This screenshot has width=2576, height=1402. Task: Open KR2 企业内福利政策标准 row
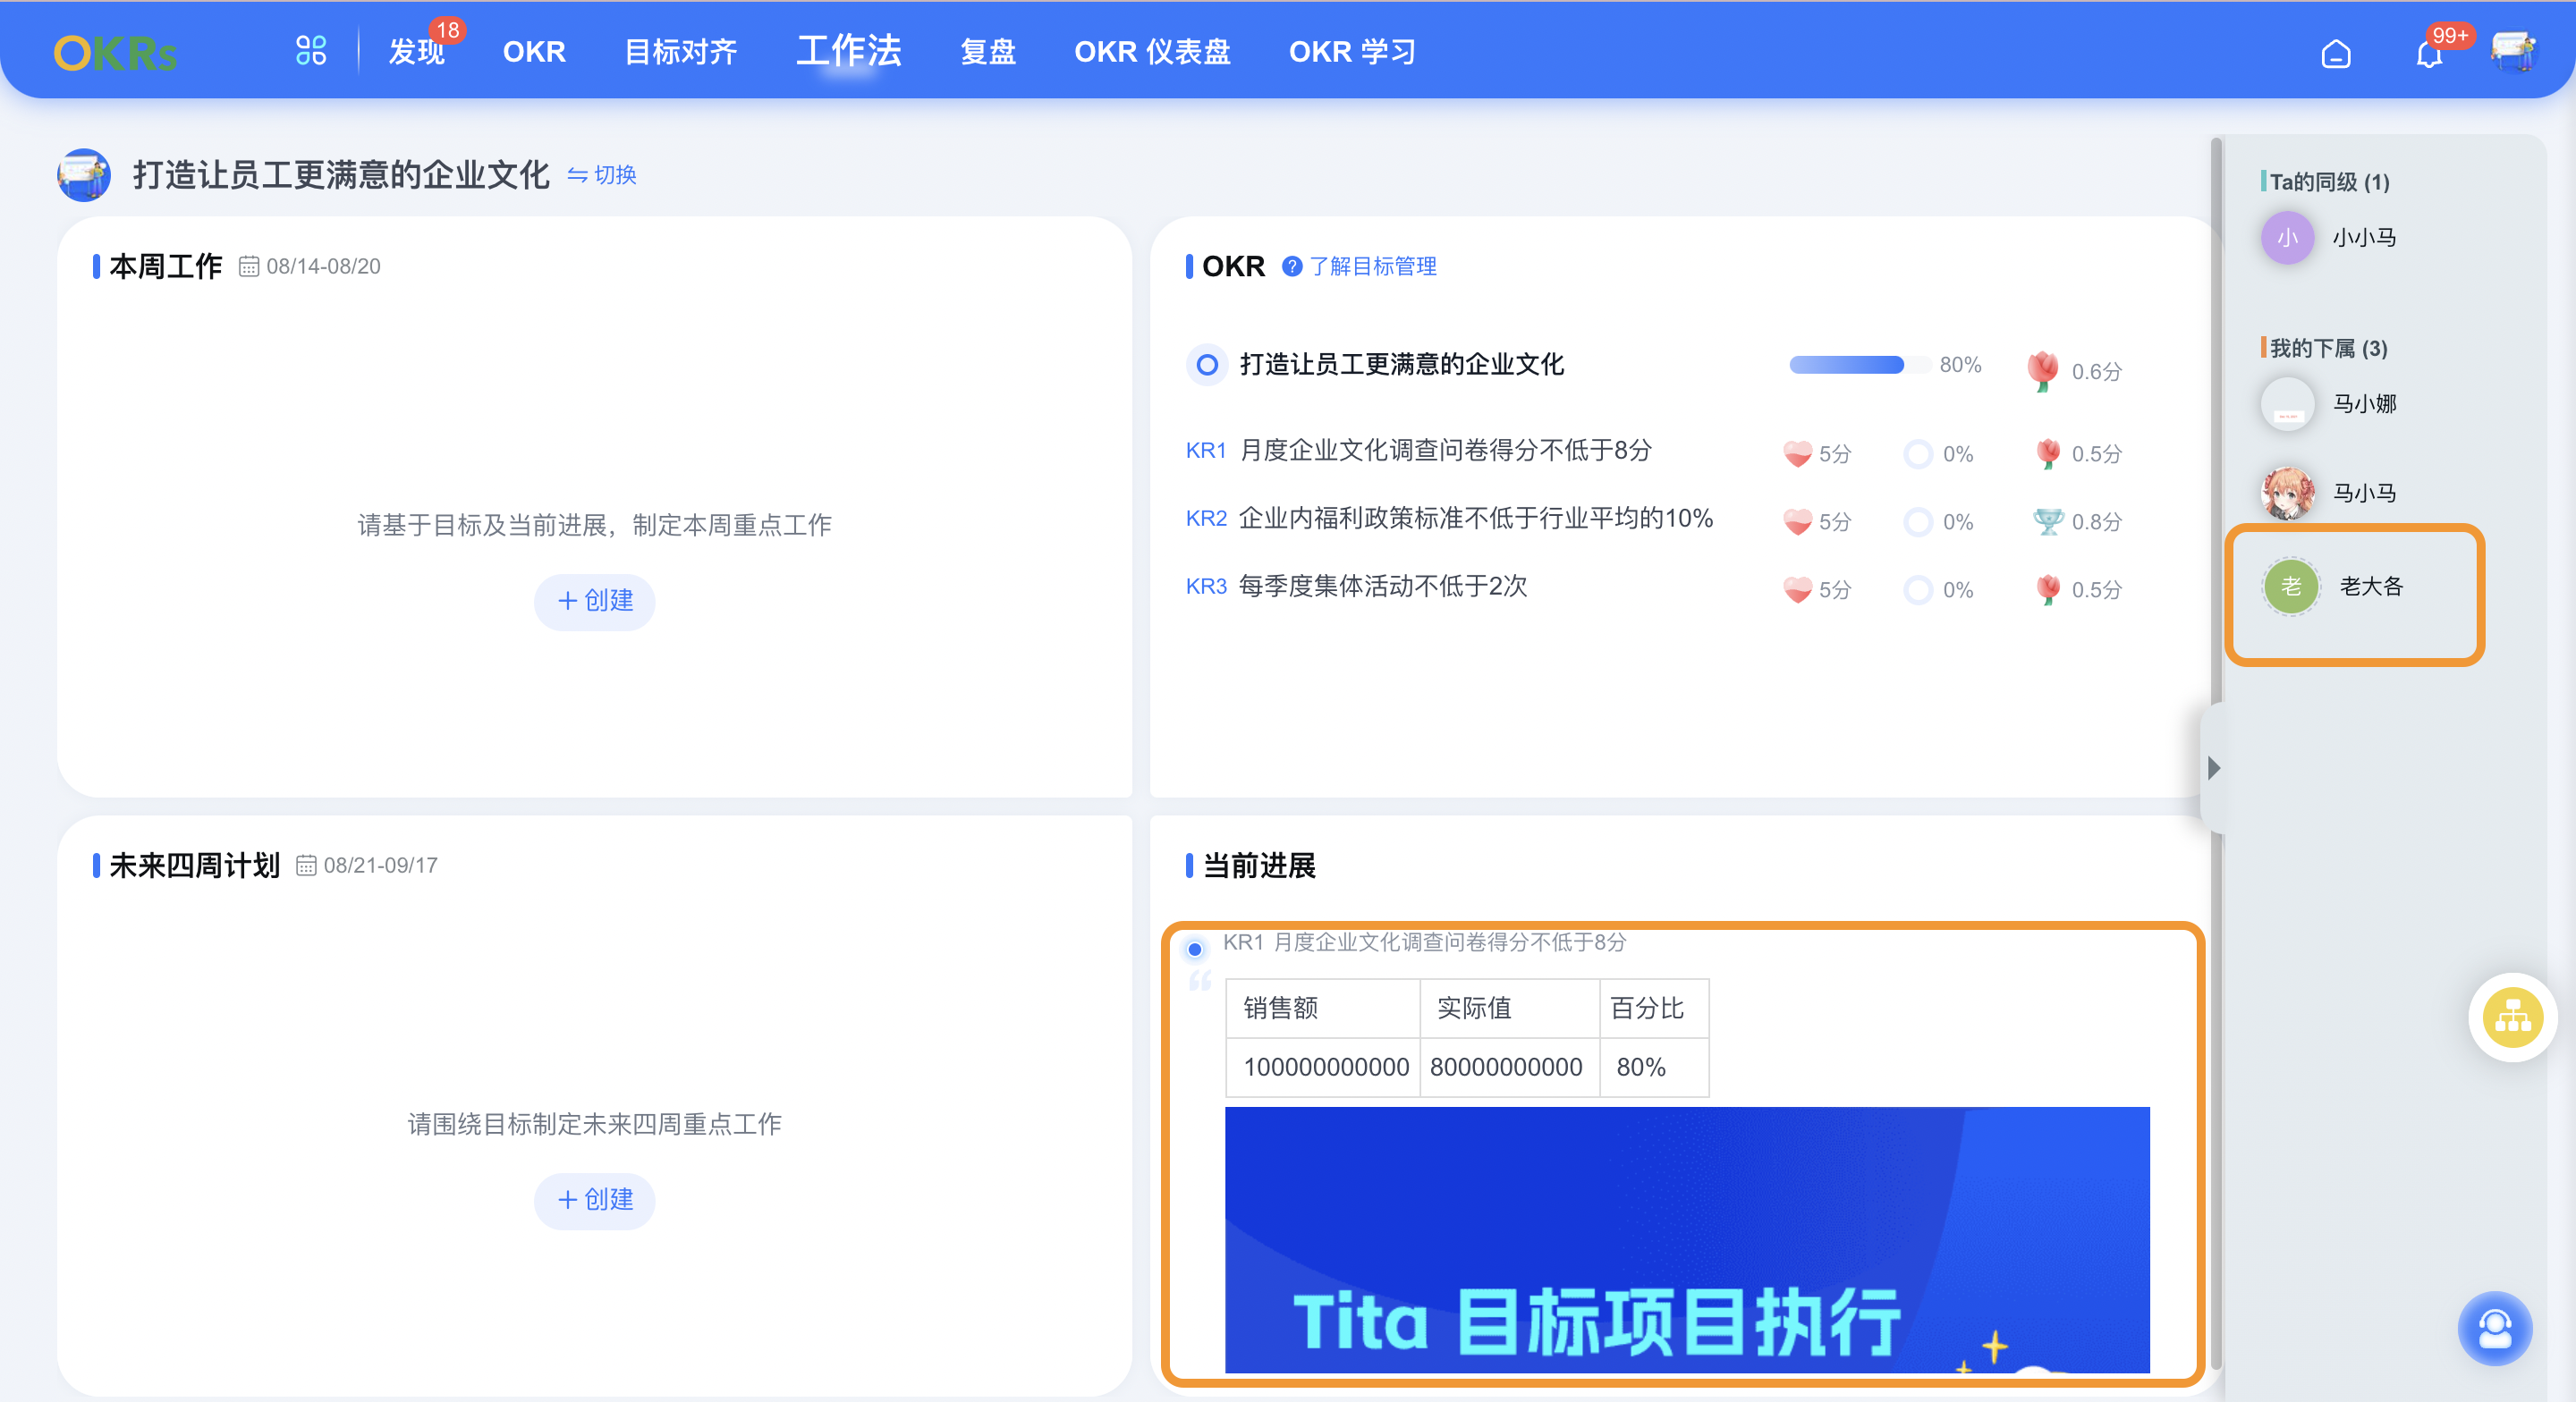click(x=1476, y=518)
